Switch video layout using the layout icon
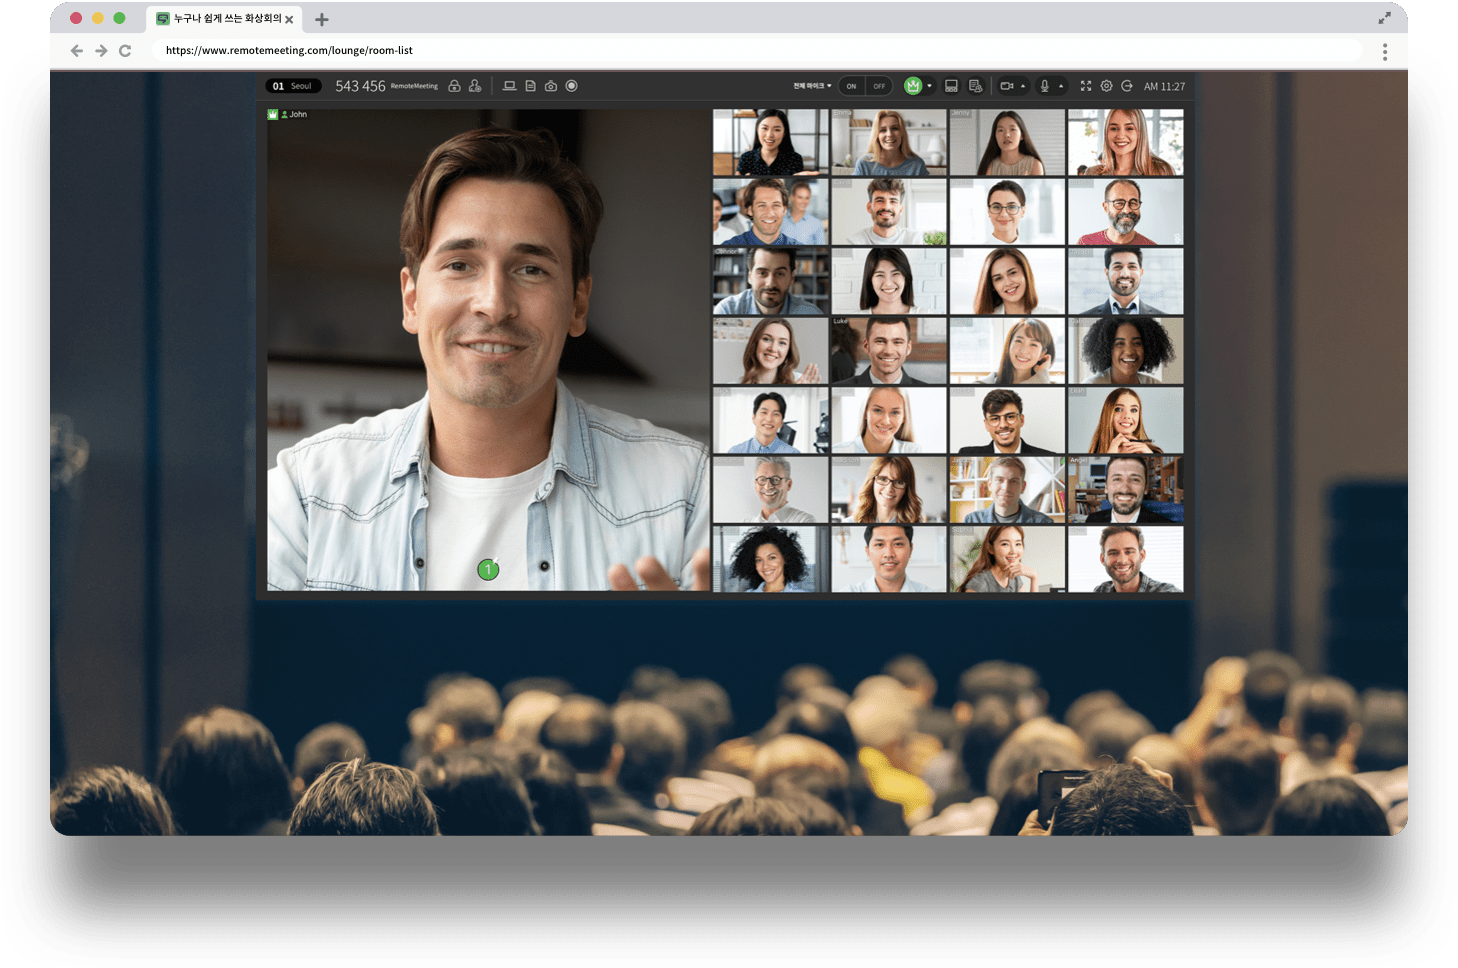Screen dimensions: 1458x968 (x=951, y=86)
